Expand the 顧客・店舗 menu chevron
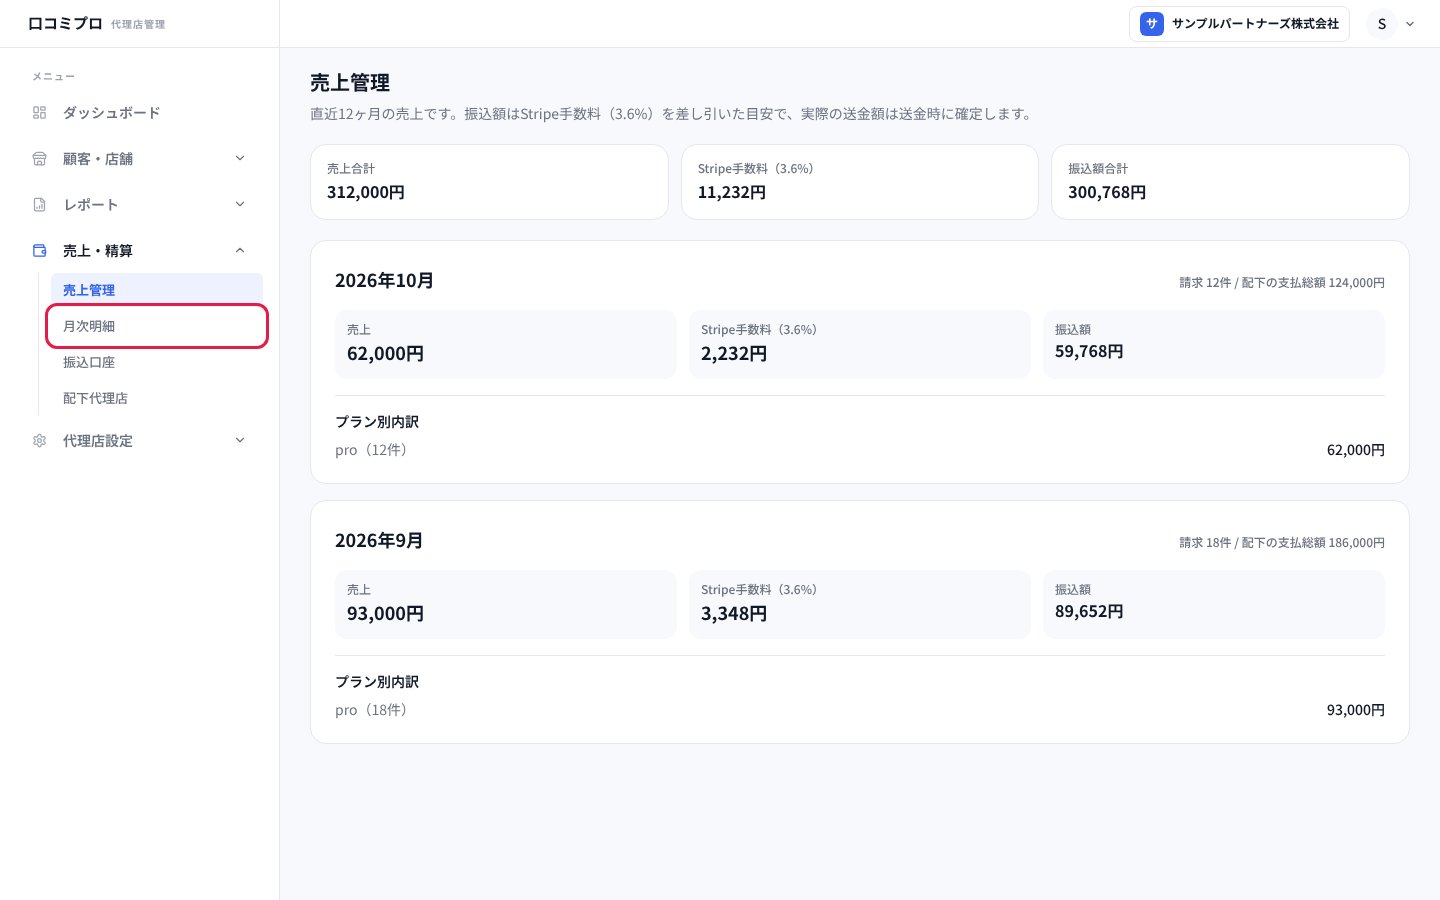The width and height of the screenshot is (1440, 900). click(240, 158)
